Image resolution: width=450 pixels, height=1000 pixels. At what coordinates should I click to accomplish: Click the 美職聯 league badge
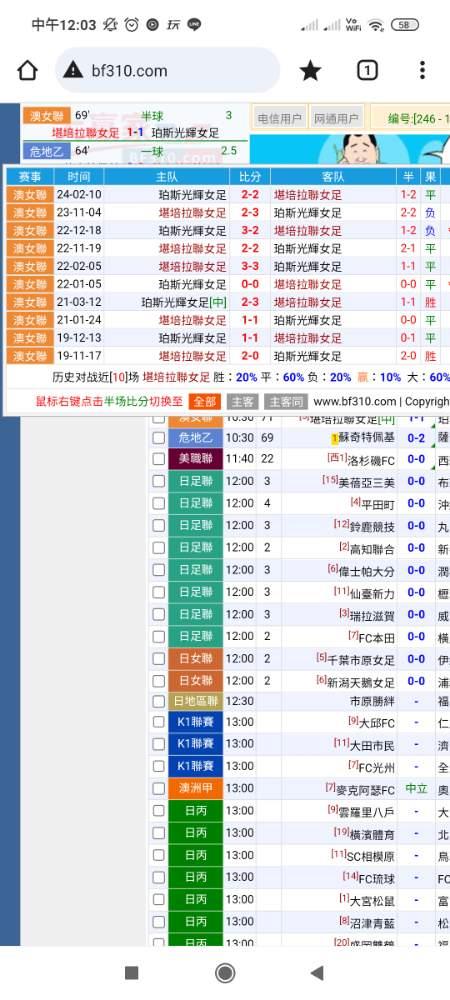pos(196,459)
